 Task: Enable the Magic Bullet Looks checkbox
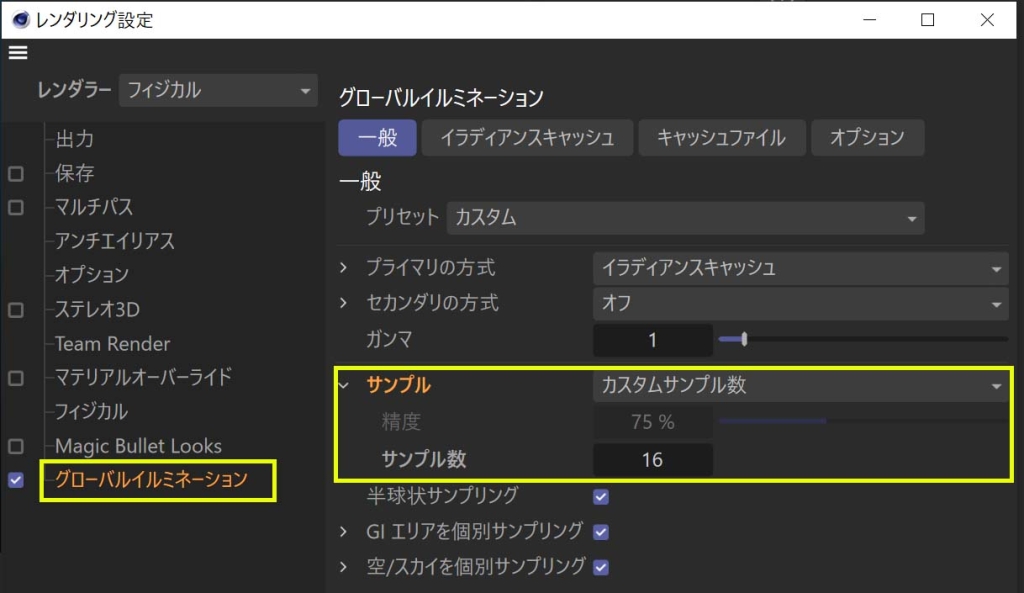16,446
